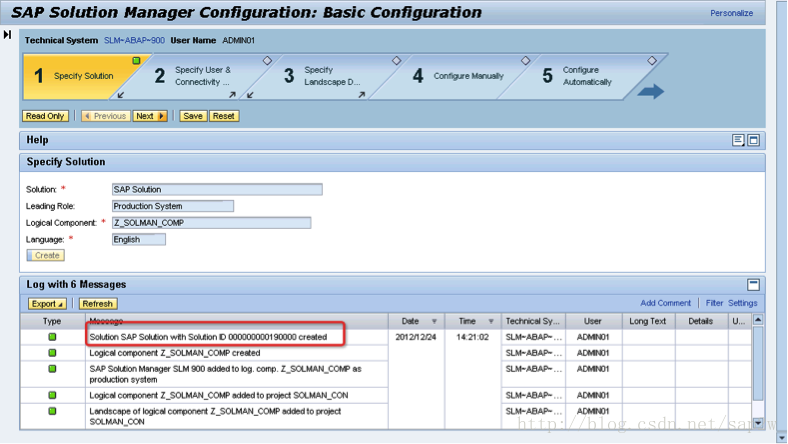Click the User column header

coord(593,321)
